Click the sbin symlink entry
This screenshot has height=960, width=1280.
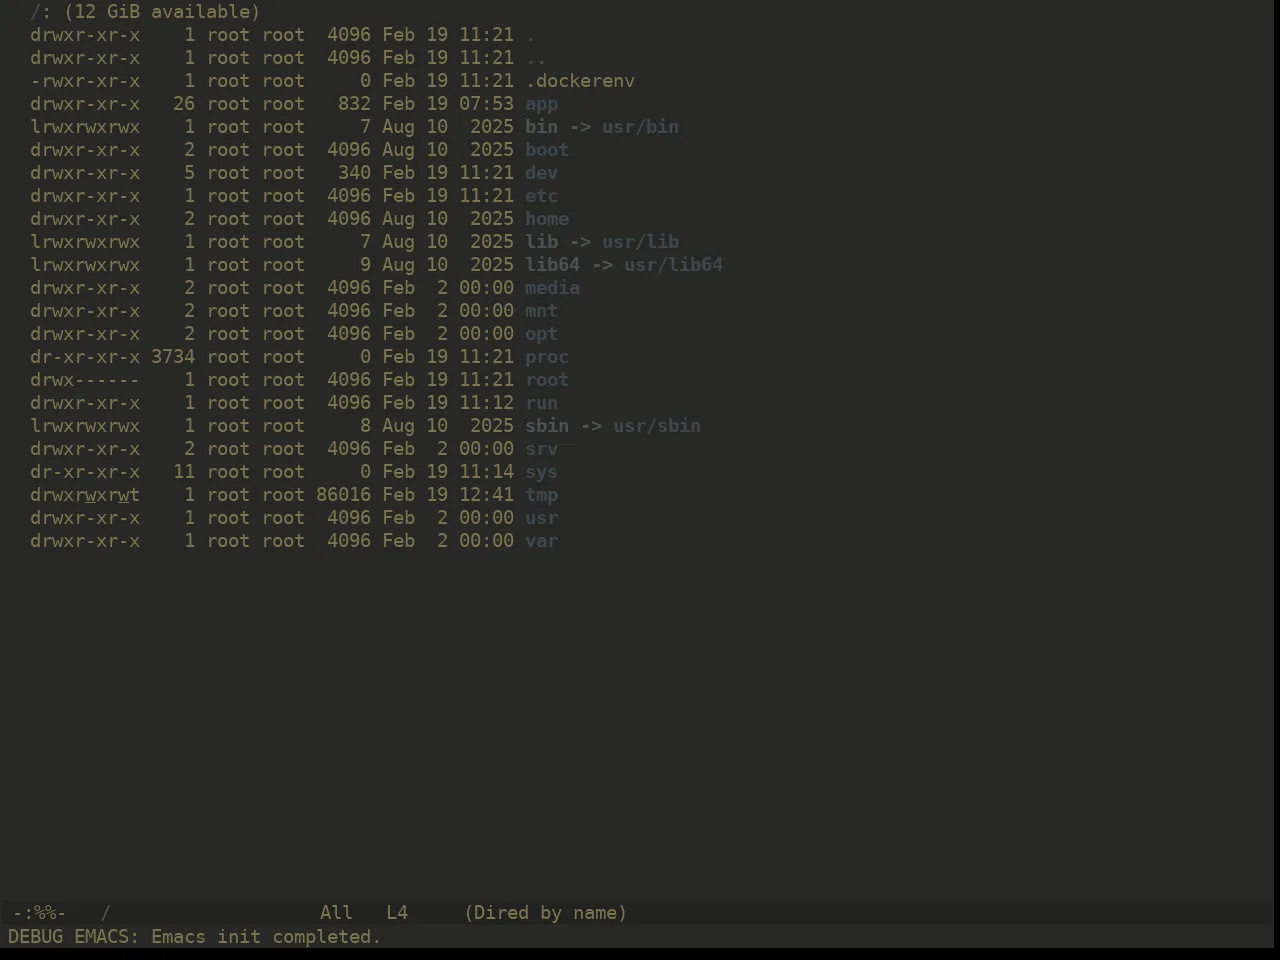tap(547, 426)
